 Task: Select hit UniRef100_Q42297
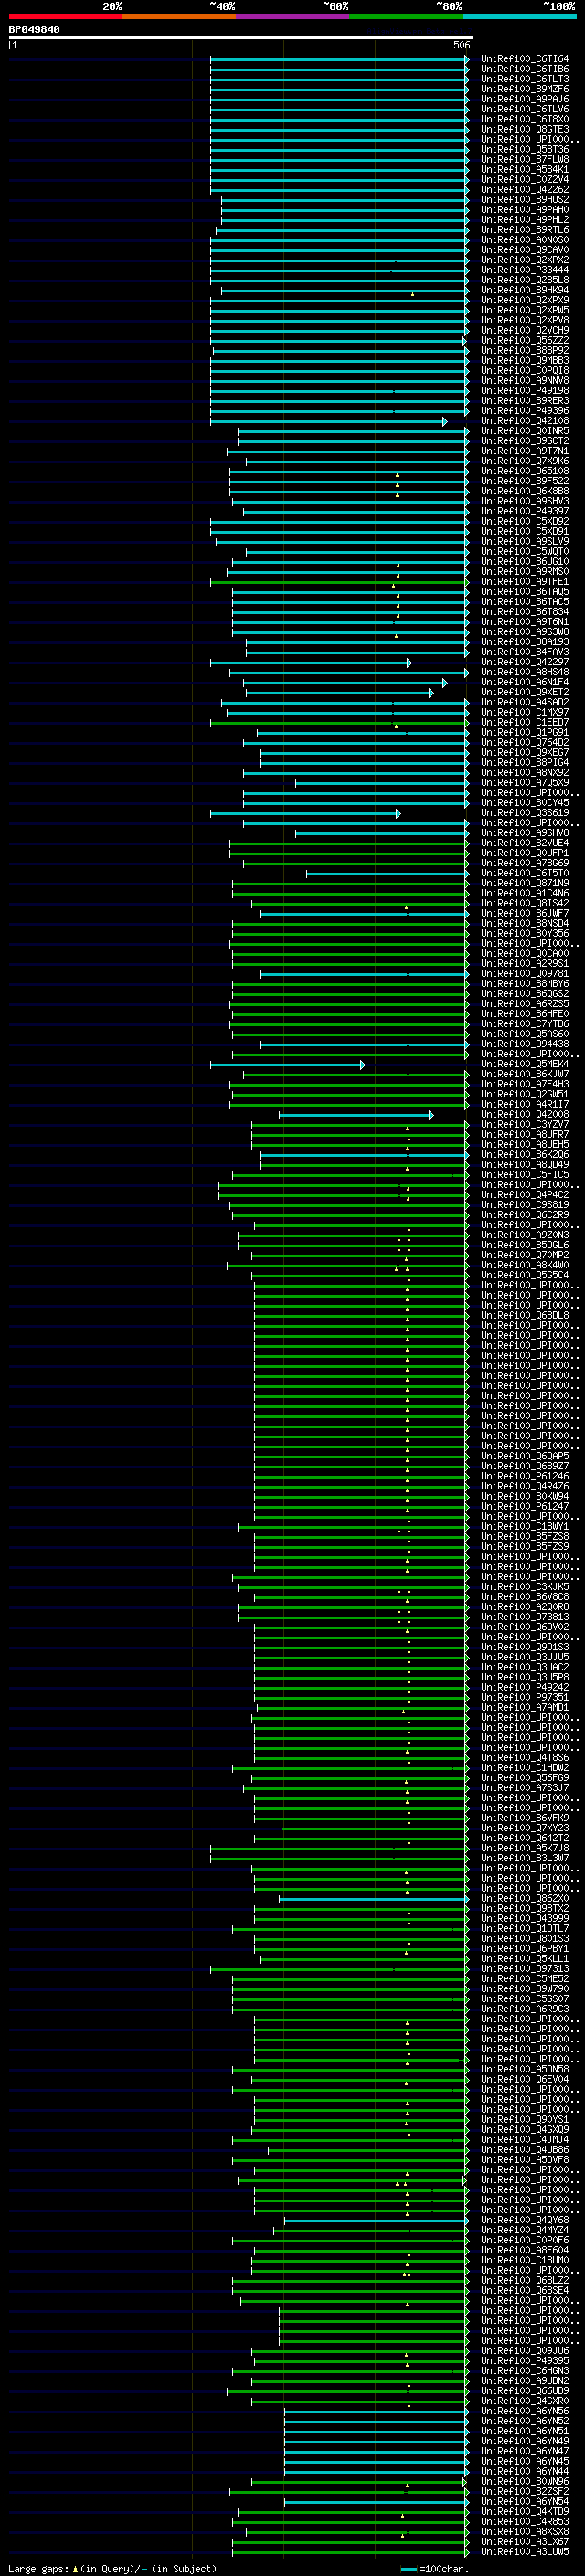(525, 662)
